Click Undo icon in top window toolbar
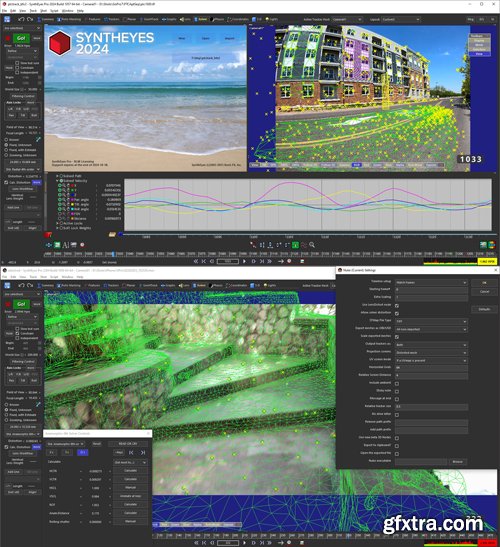This screenshot has width=500, height=547. (22, 20)
